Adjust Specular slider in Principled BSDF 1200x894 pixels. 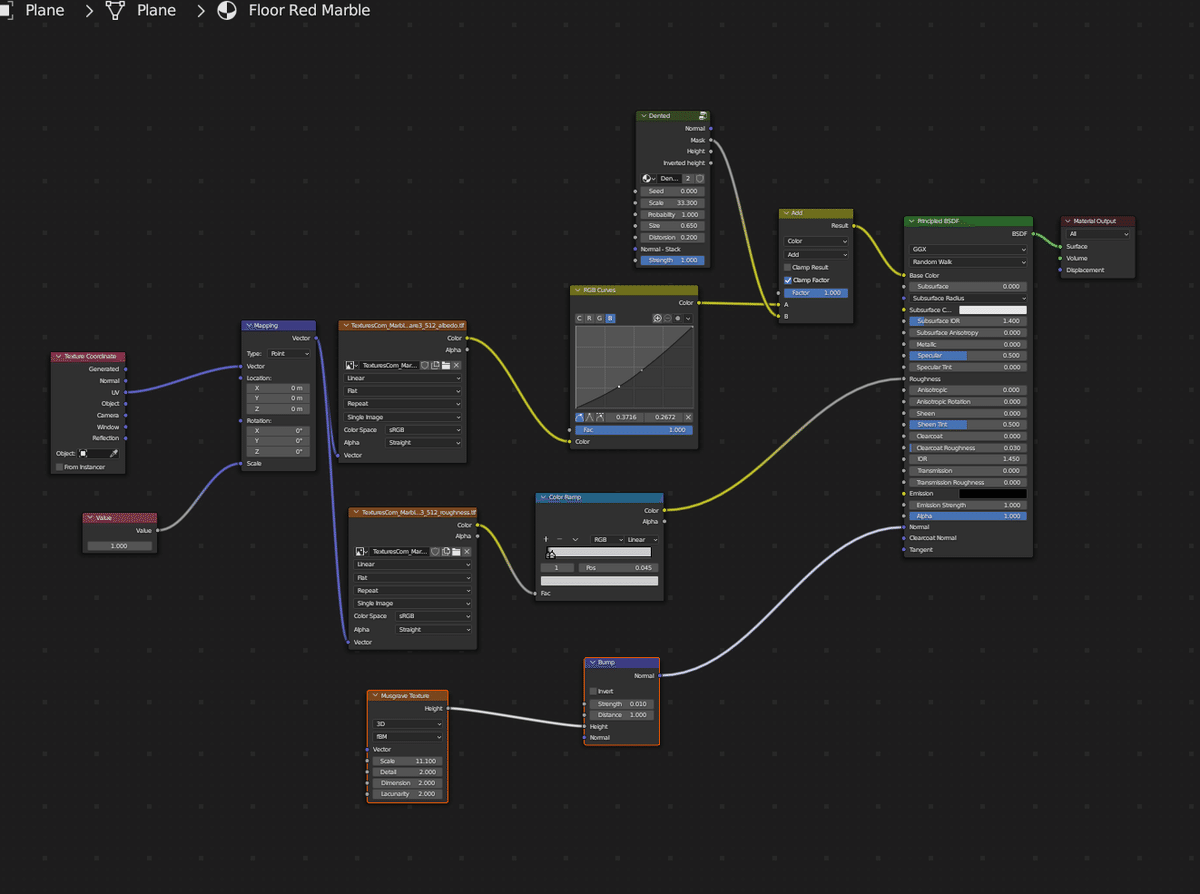pos(968,355)
